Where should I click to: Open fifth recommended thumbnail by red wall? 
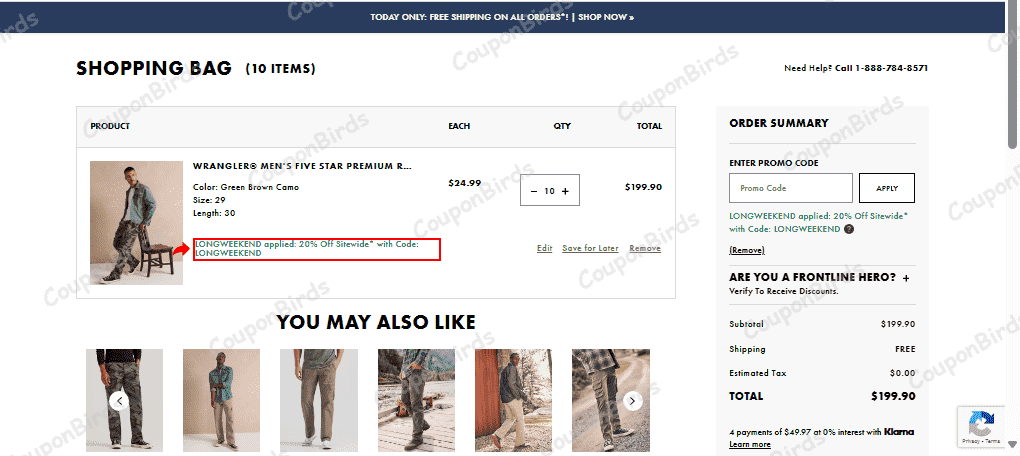pos(513,400)
